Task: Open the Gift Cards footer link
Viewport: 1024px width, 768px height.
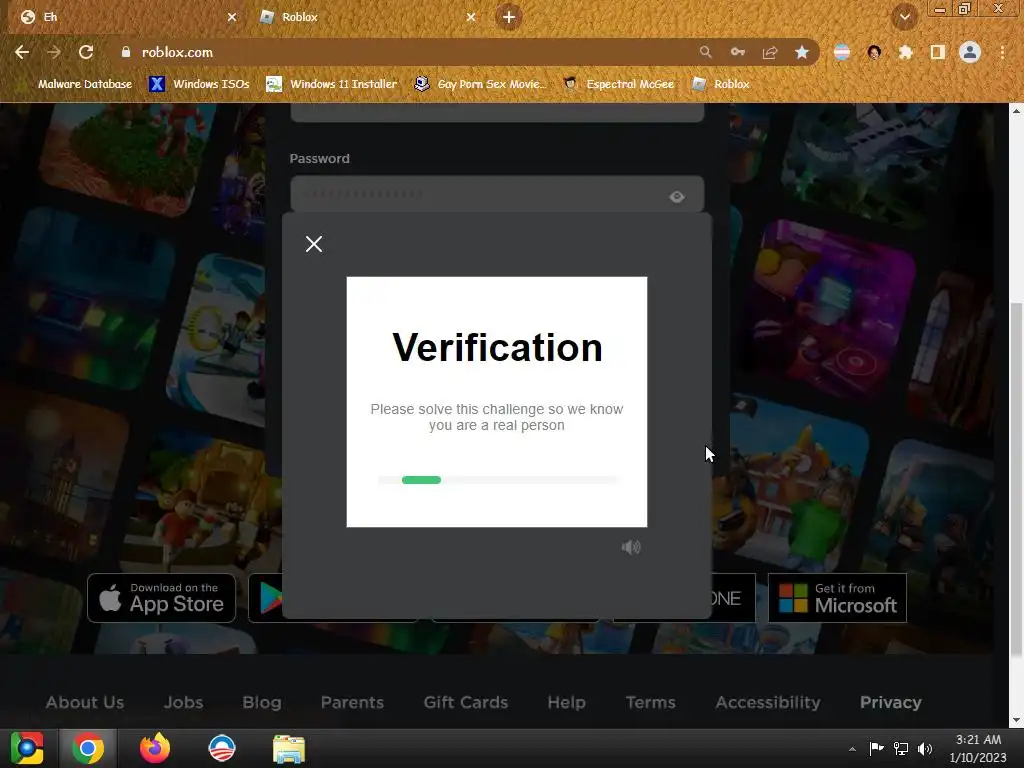Action: click(466, 702)
